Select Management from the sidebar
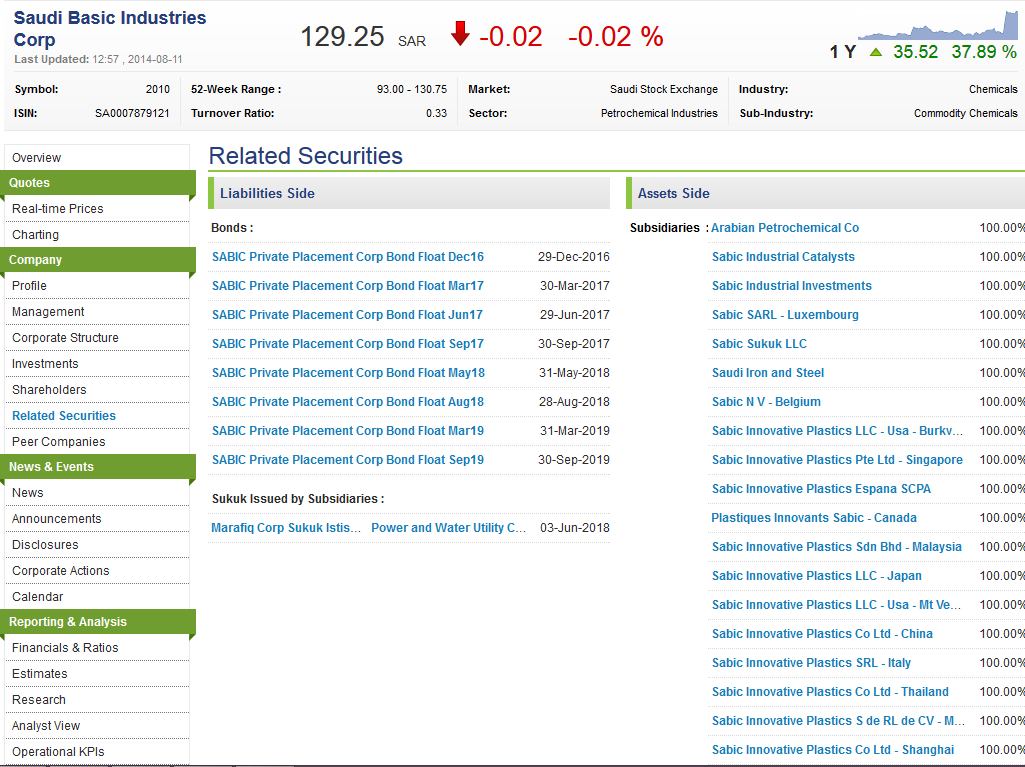Image resolution: width=1025 pixels, height=767 pixels. [x=48, y=312]
